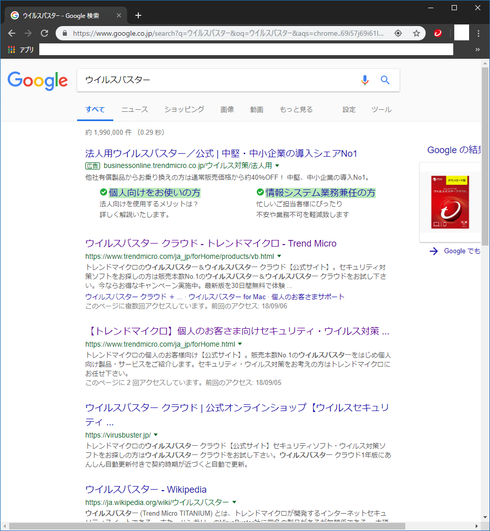Reload the Google search page
Viewport: 490px width, 531px height.
click(44, 33)
